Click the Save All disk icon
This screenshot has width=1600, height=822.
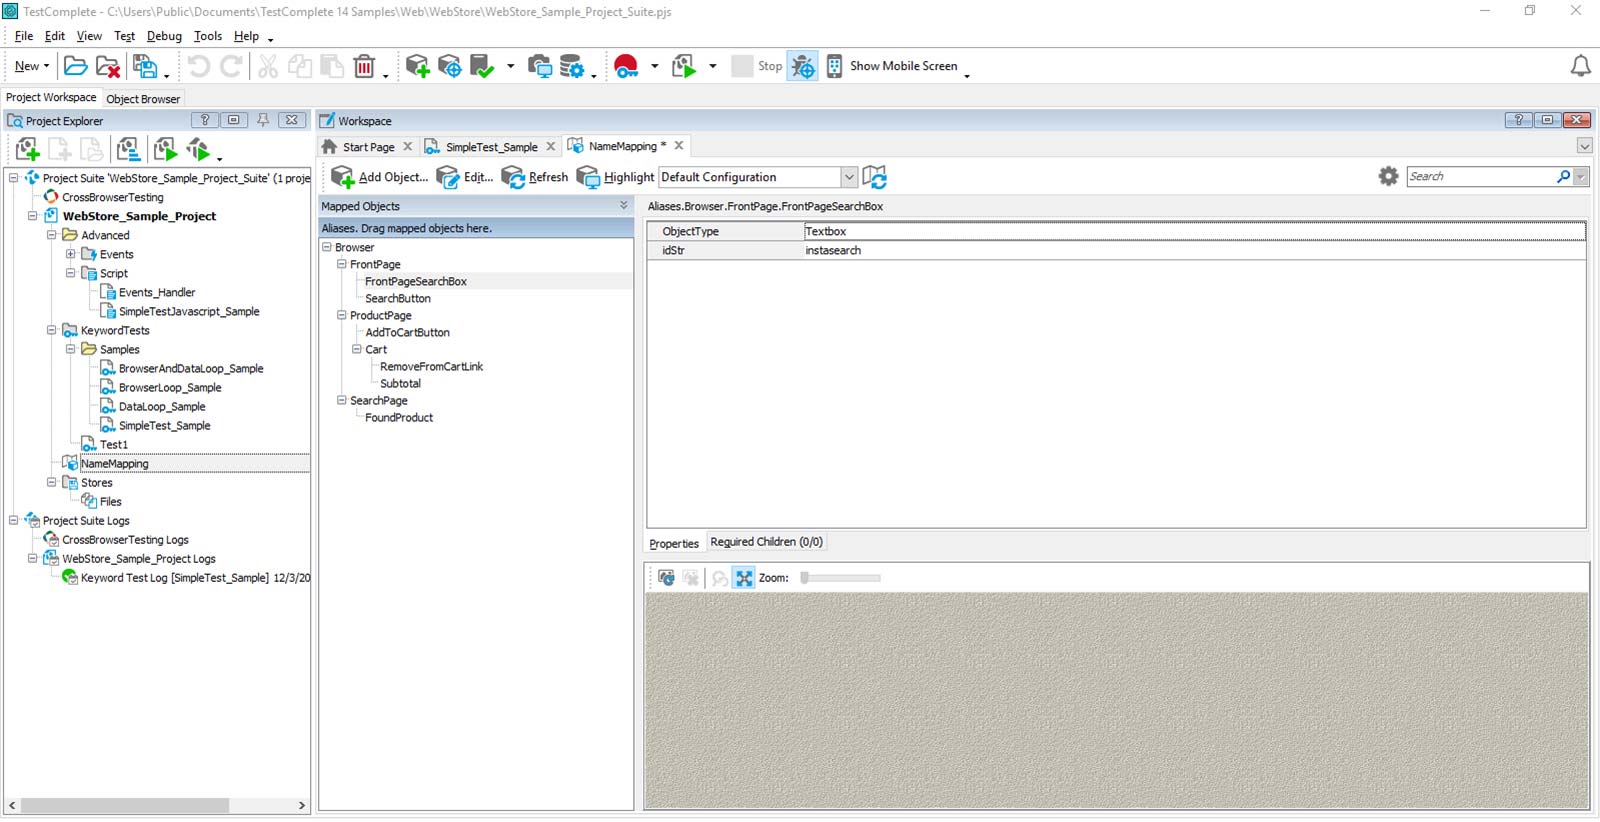tap(146, 66)
